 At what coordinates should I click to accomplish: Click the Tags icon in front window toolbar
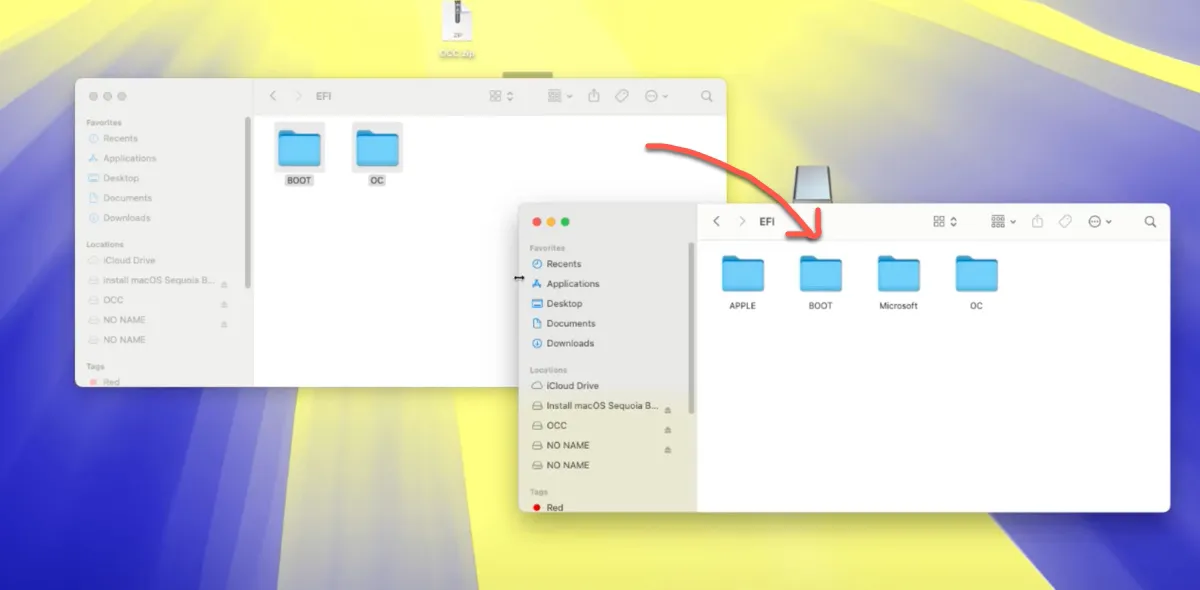tap(1065, 222)
